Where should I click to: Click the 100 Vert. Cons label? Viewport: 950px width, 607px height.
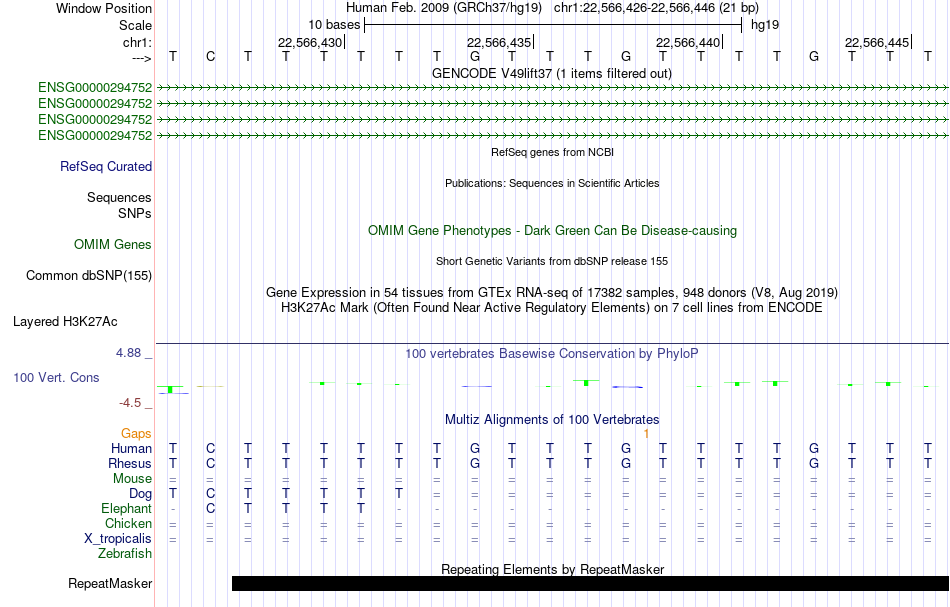[x=56, y=377]
